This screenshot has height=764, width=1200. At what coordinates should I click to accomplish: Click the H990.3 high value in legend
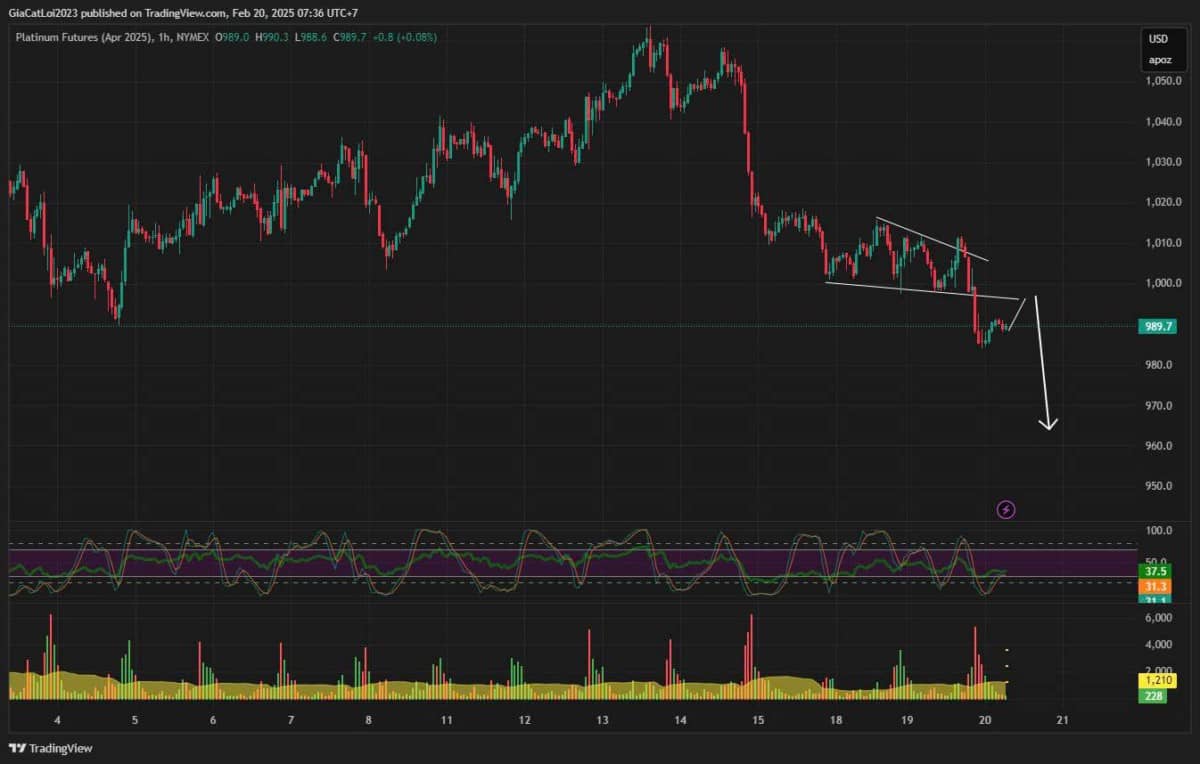coord(271,37)
